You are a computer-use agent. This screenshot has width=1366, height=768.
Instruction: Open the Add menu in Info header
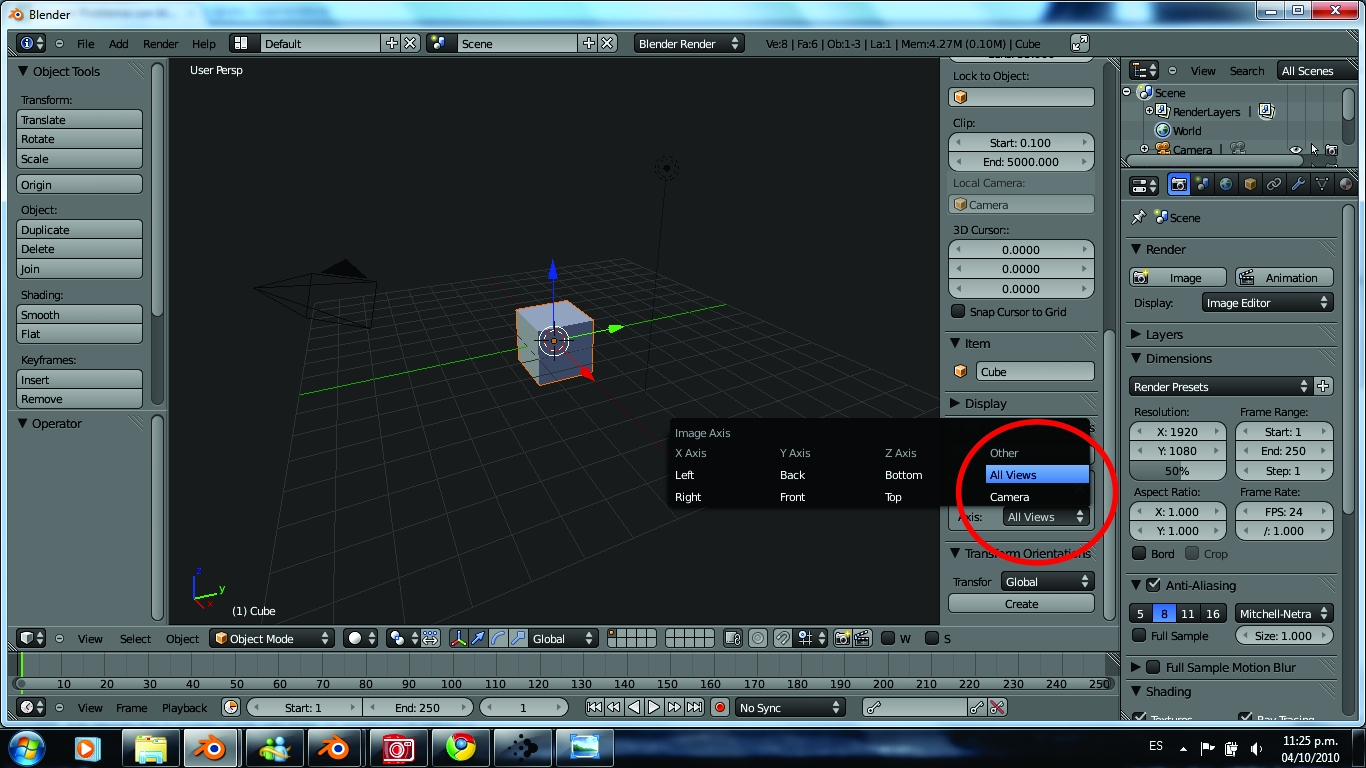point(118,43)
